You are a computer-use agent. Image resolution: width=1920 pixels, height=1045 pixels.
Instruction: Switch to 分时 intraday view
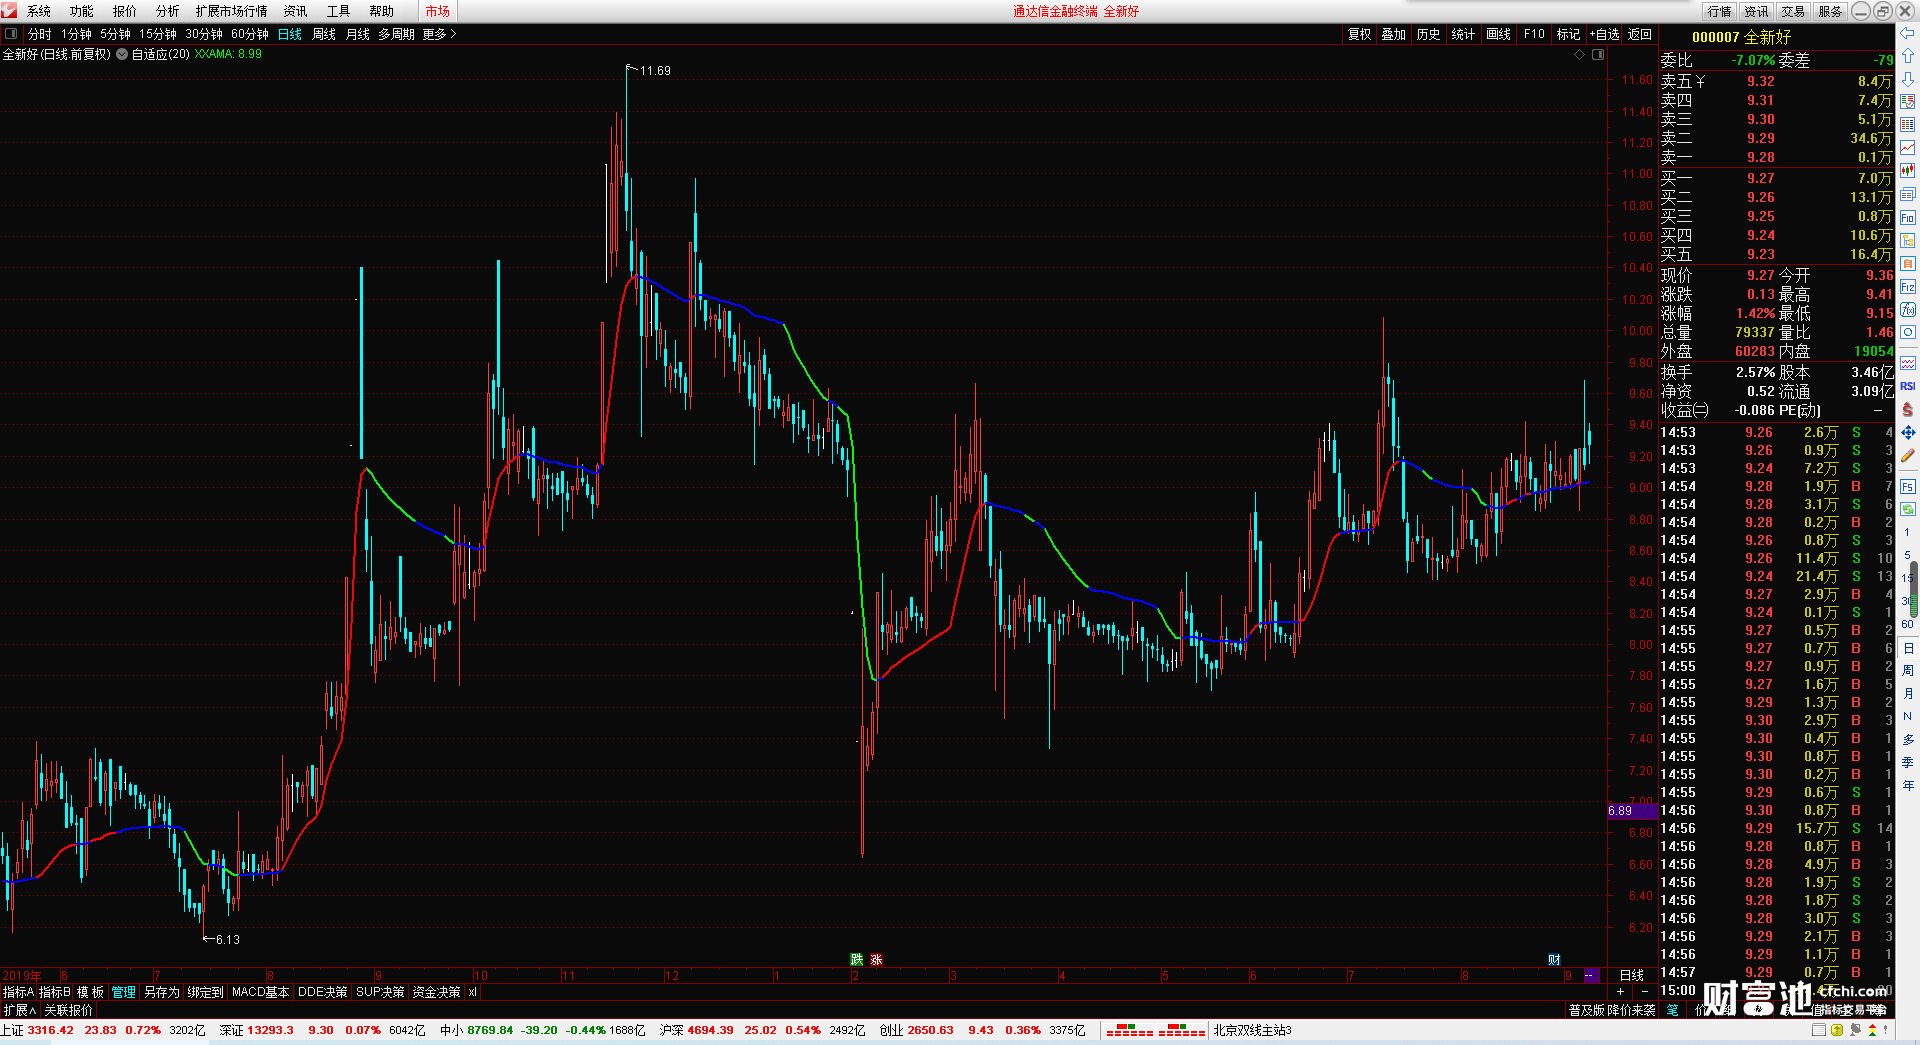click(40, 34)
